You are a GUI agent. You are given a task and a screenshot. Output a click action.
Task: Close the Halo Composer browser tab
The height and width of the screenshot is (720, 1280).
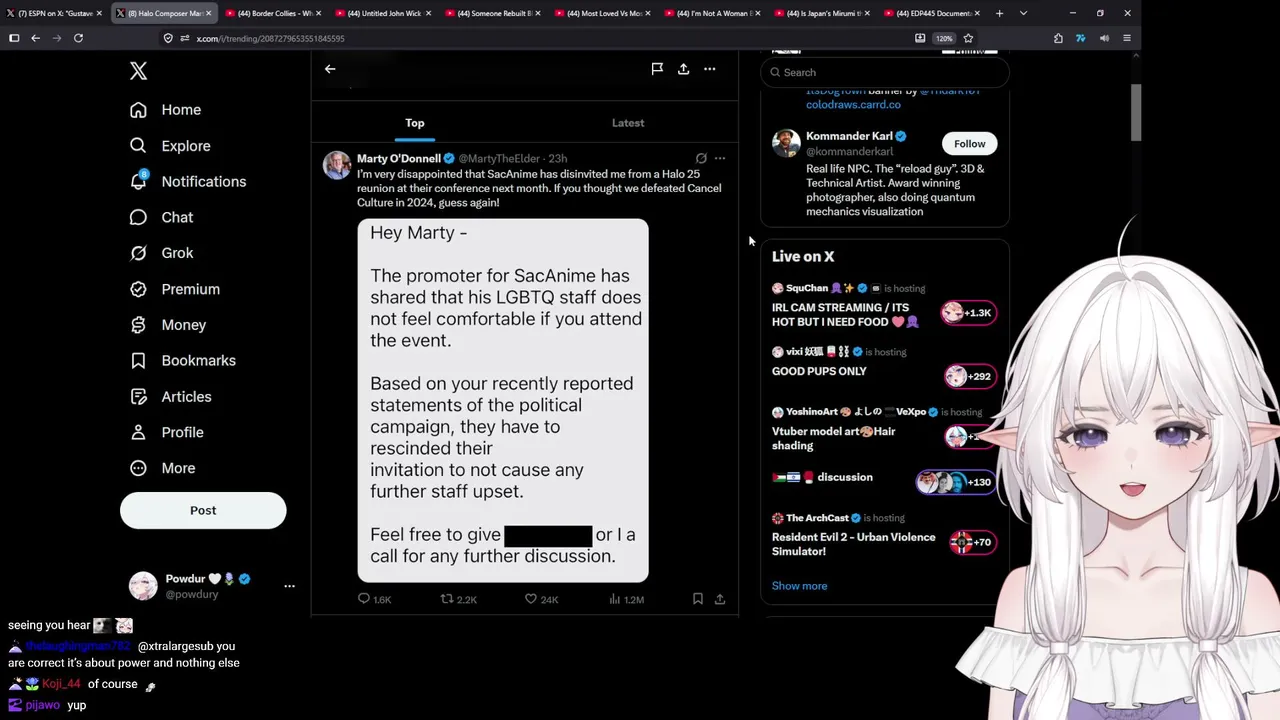208,13
